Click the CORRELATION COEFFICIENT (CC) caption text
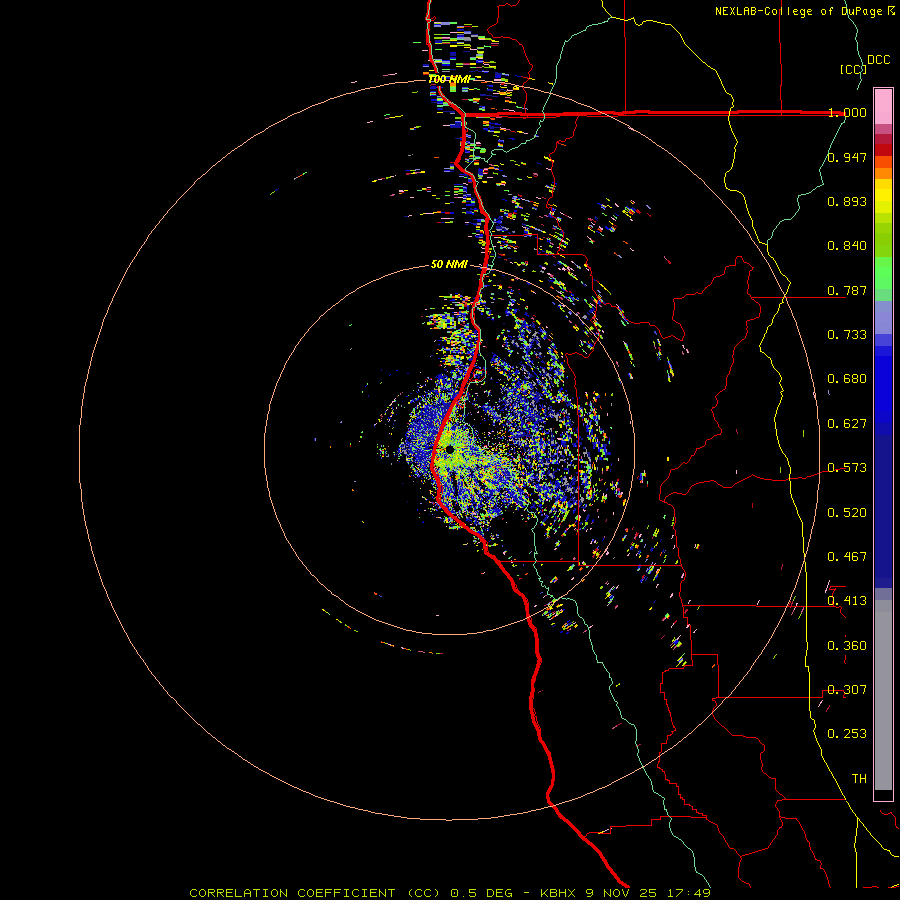Viewport: 900px width, 900px height. coord(315,893)
